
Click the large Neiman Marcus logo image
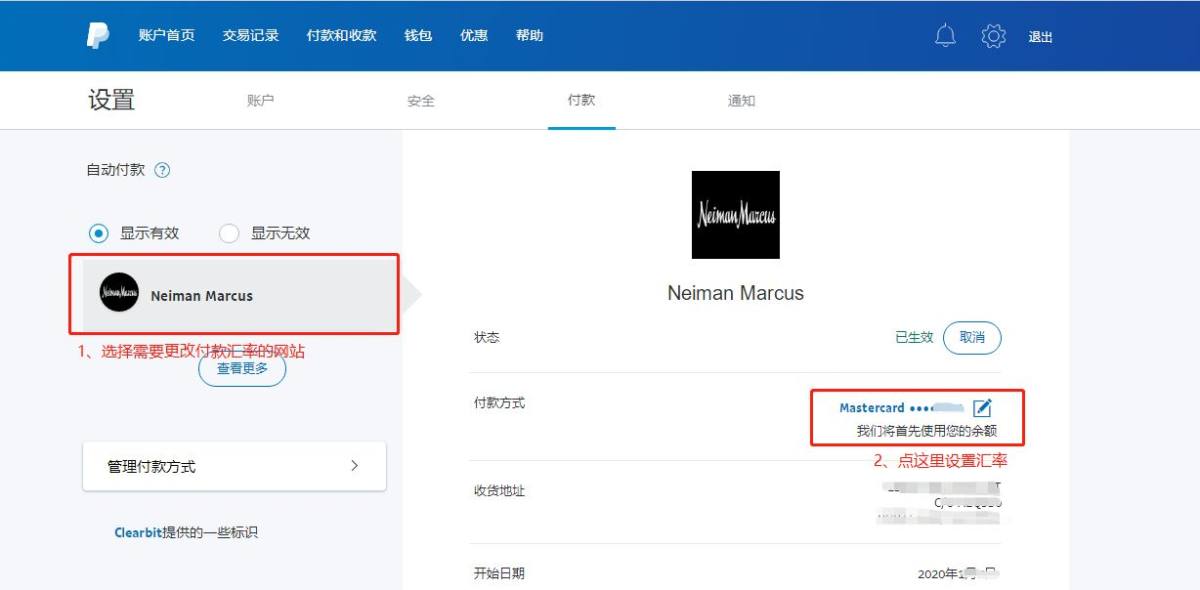pyautogui.click(x=735, y=215)
